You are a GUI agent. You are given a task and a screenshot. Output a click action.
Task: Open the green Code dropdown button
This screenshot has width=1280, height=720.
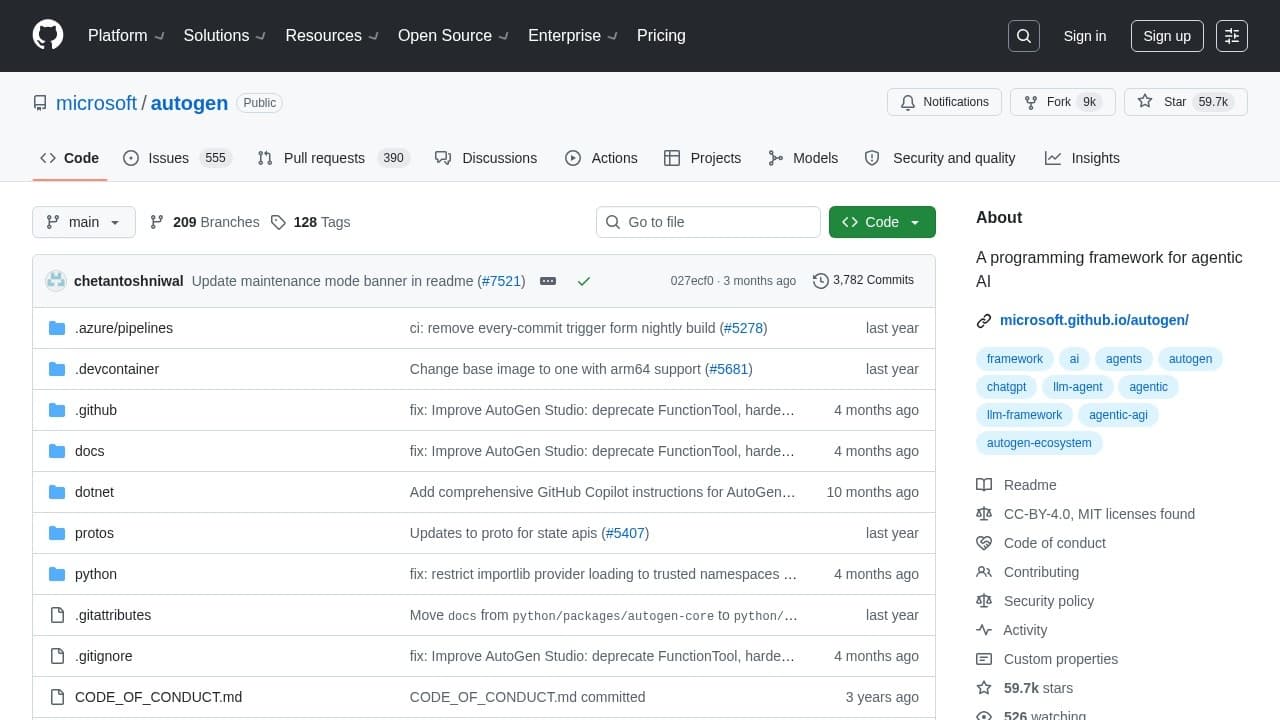pos(882,222)
